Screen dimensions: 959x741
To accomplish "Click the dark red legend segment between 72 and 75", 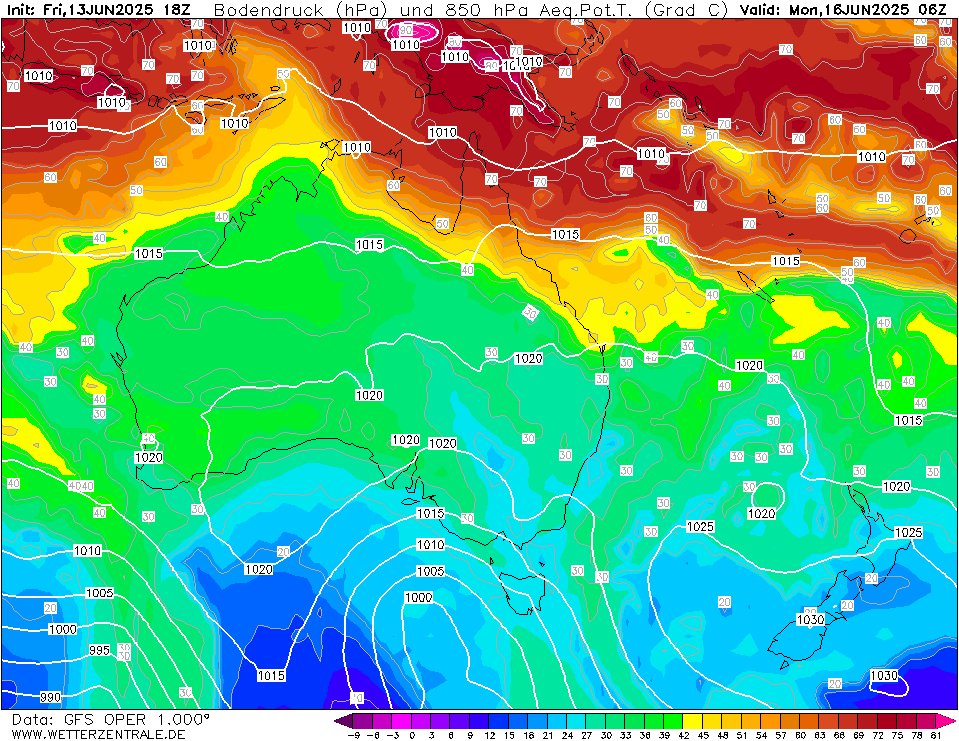I will tap(887, 721).
